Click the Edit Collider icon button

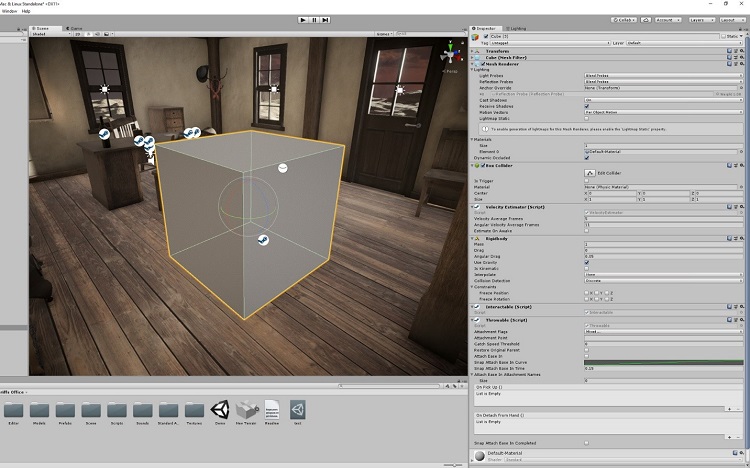590,173
